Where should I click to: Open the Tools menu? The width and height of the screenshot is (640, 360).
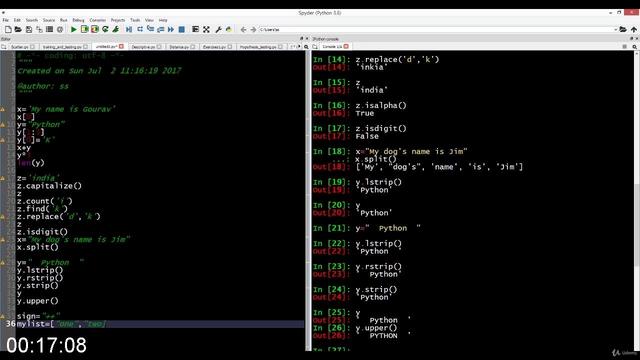(x=135, y=20)
